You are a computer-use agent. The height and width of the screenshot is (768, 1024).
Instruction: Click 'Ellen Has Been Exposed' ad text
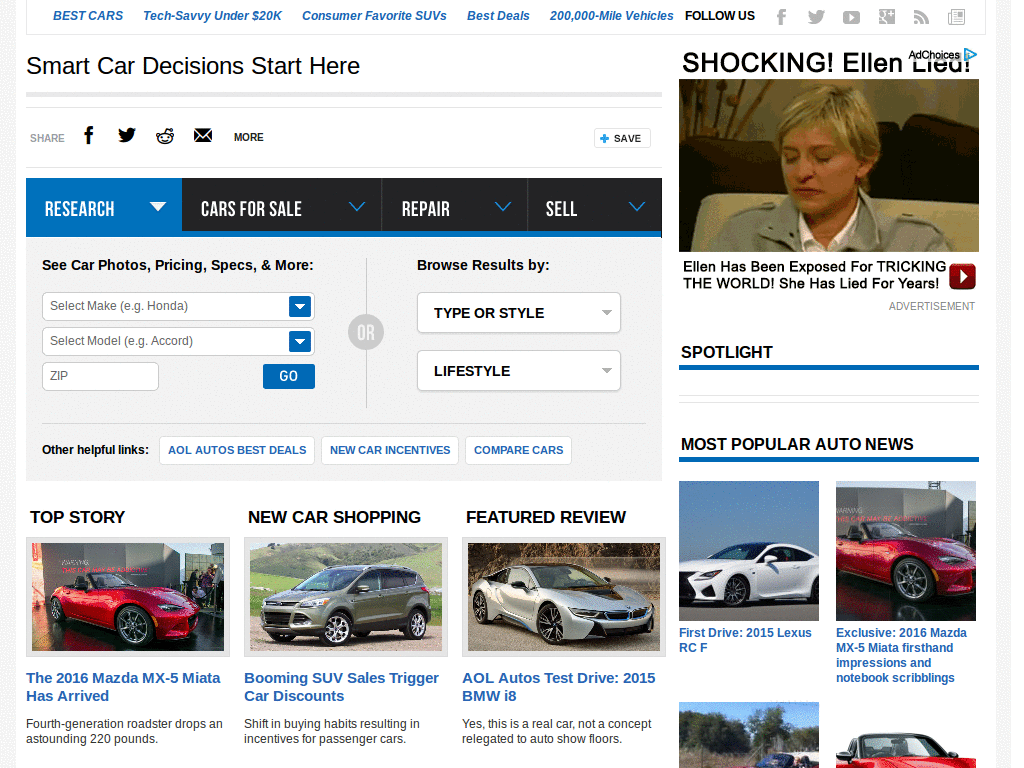814,276
